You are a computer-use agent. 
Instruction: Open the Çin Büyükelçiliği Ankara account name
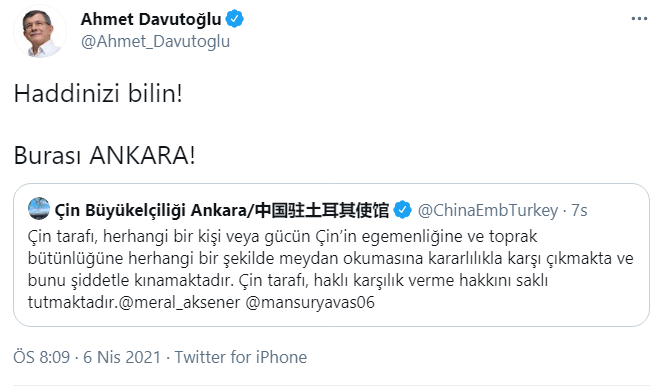click(222, 210)
